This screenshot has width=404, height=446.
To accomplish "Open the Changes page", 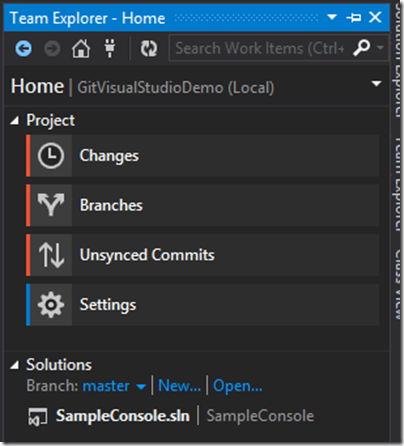I will pos(203,156).
